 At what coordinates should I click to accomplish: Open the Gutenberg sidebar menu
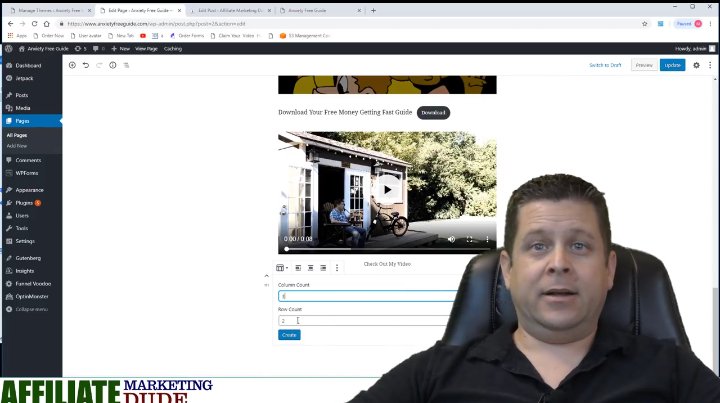28,258
